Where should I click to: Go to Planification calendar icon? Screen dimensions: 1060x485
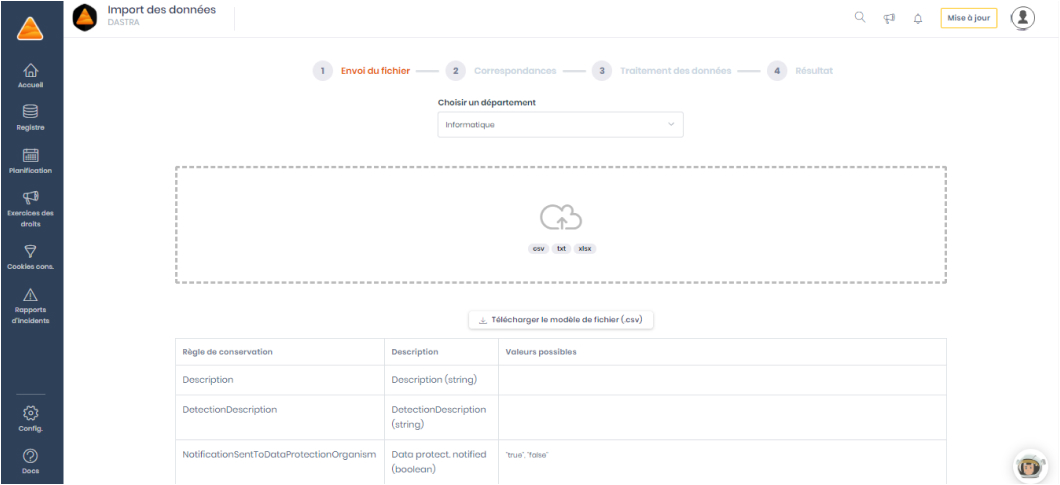click(31, 156)
